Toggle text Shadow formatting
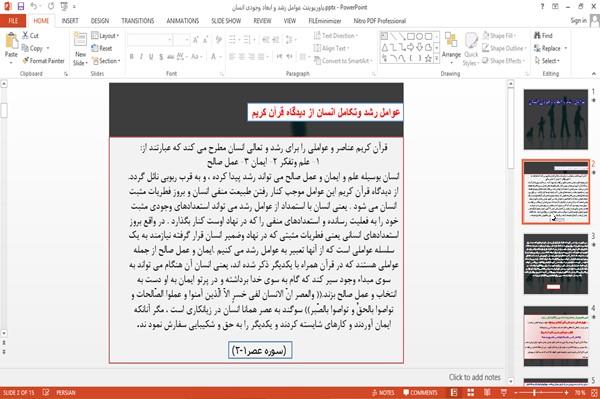This screenshot has height=399, width=600. pyautogui.click(x=161, y=57)
